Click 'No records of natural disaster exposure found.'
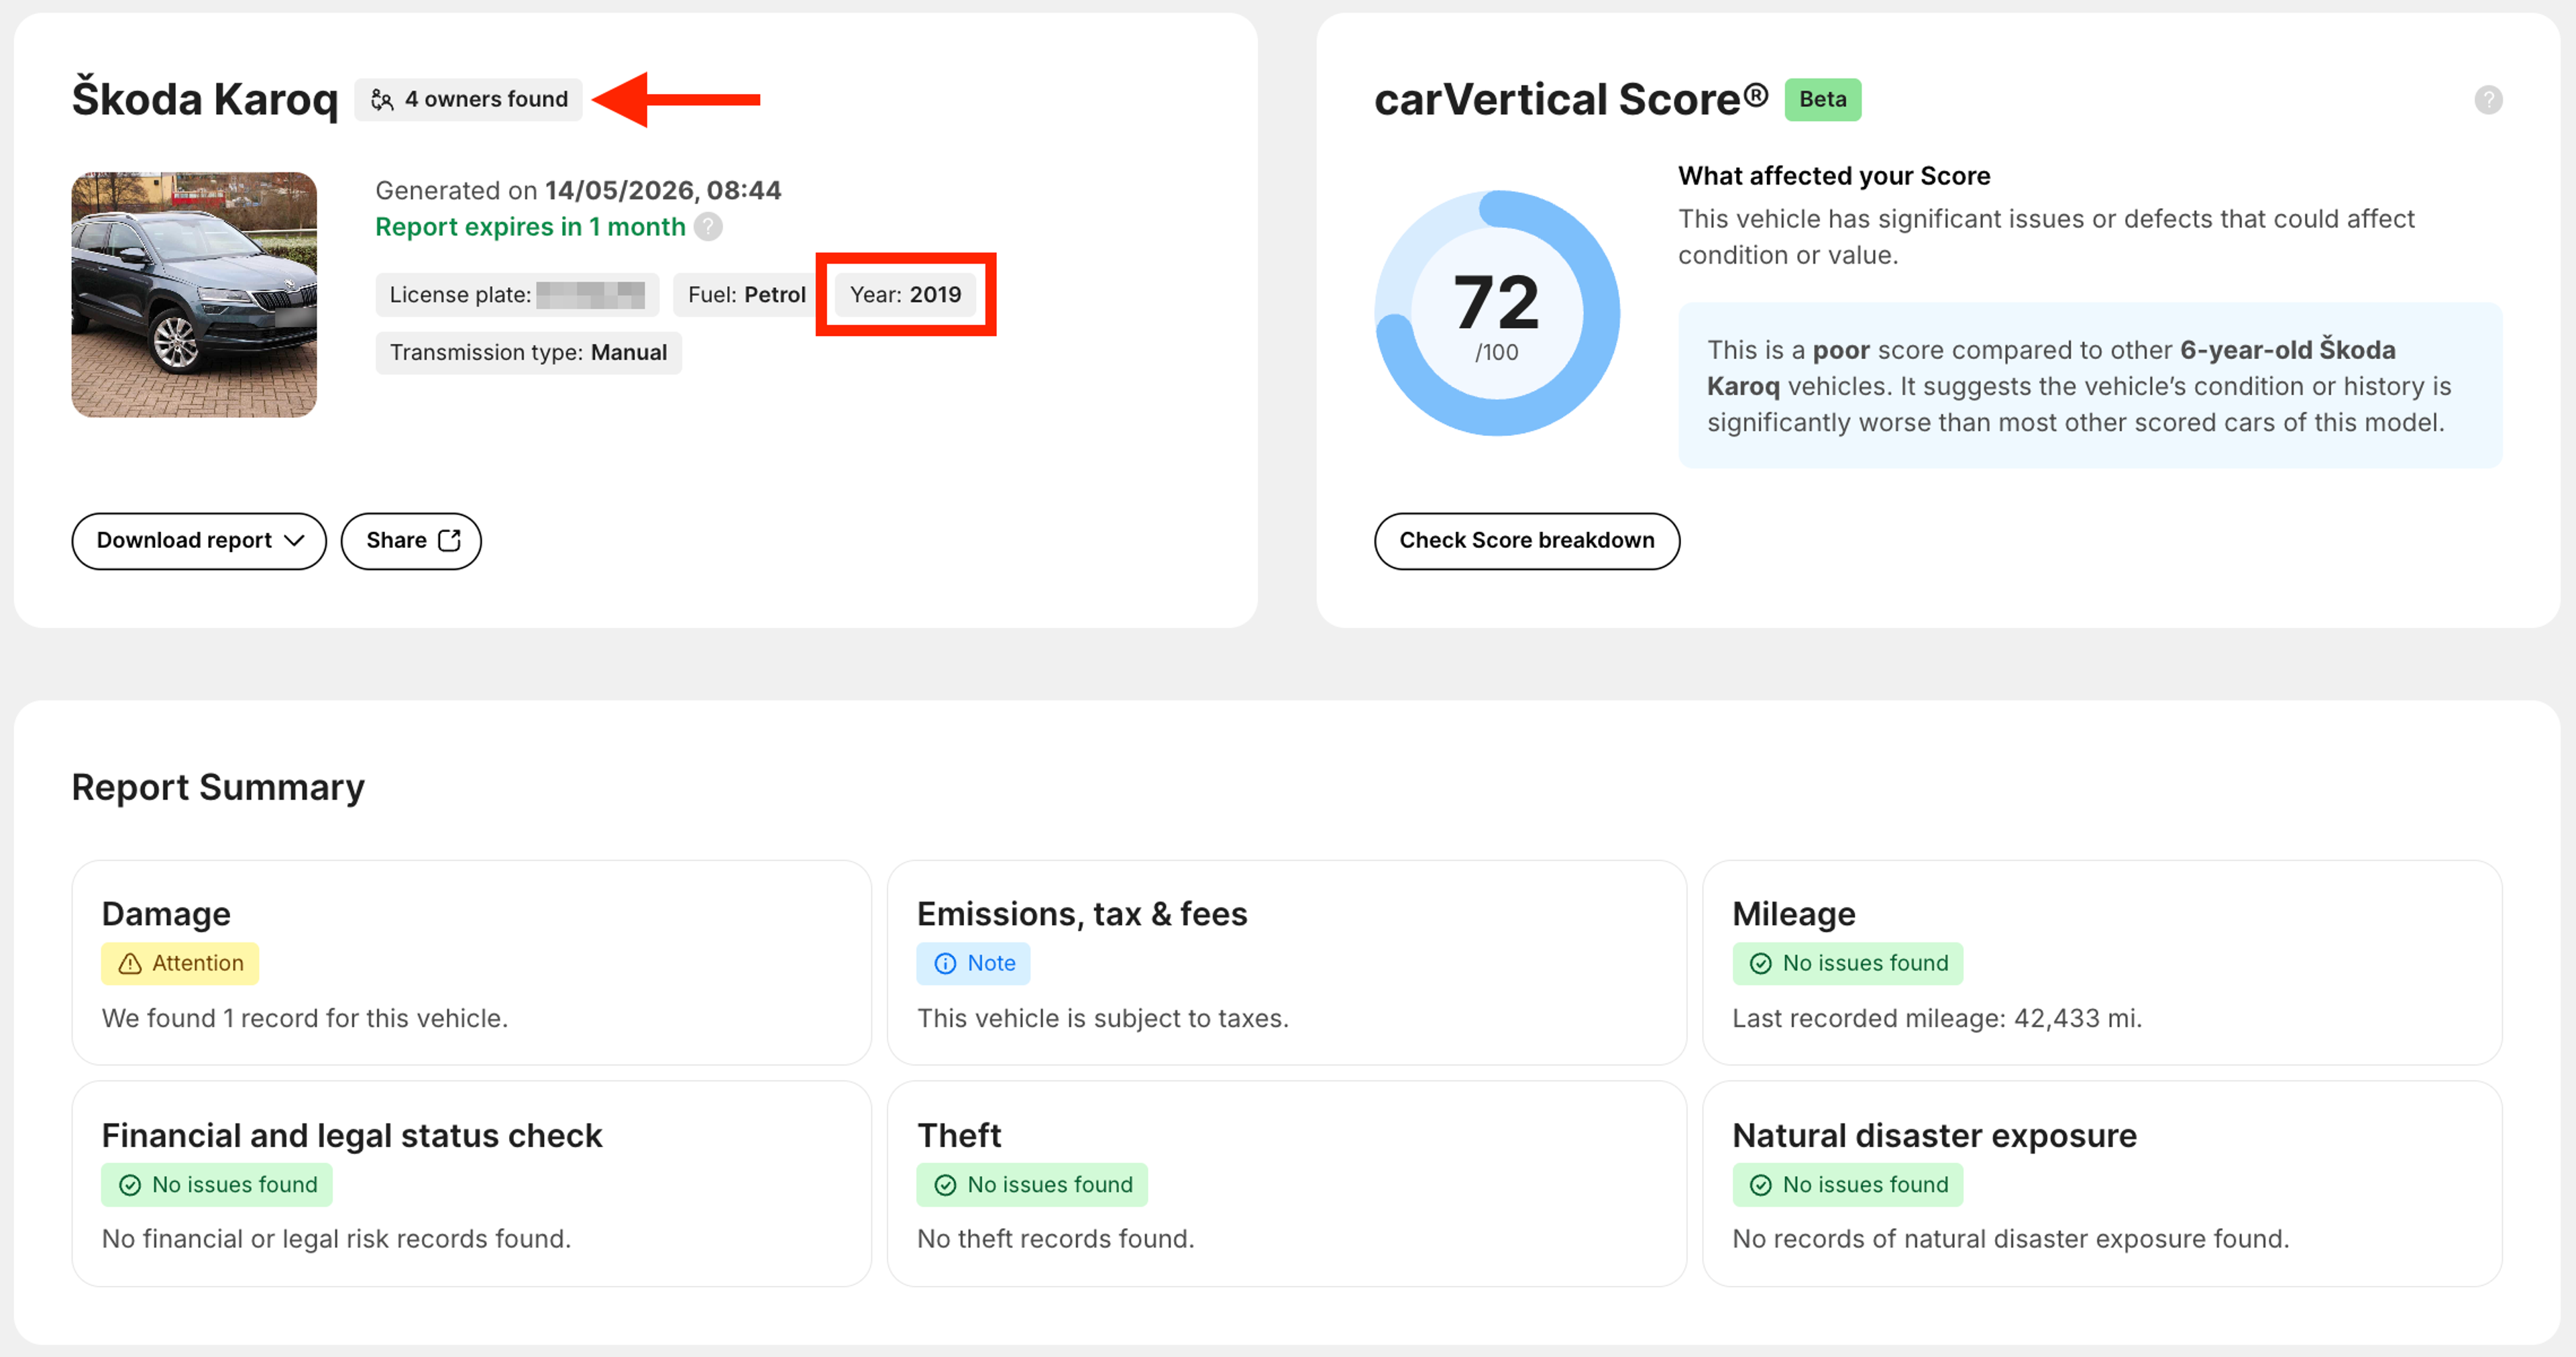 [2010, 1239]
